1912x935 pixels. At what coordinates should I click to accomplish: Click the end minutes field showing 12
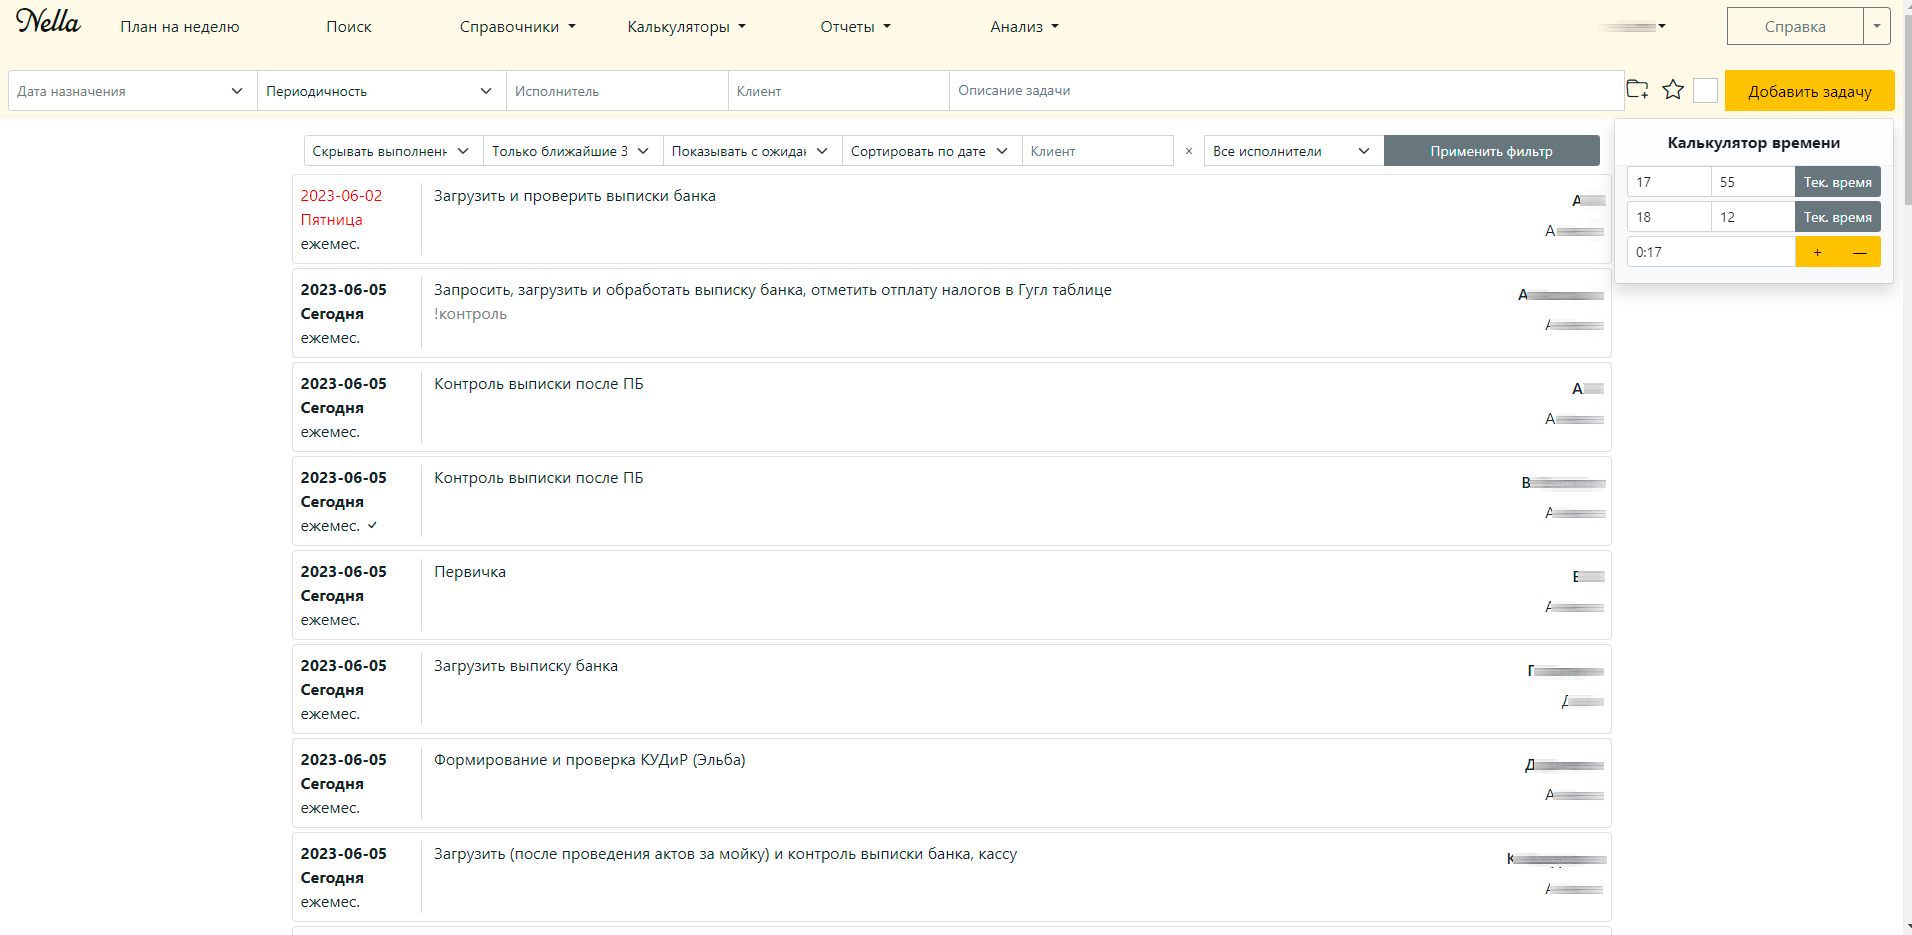coord(1753,217)
